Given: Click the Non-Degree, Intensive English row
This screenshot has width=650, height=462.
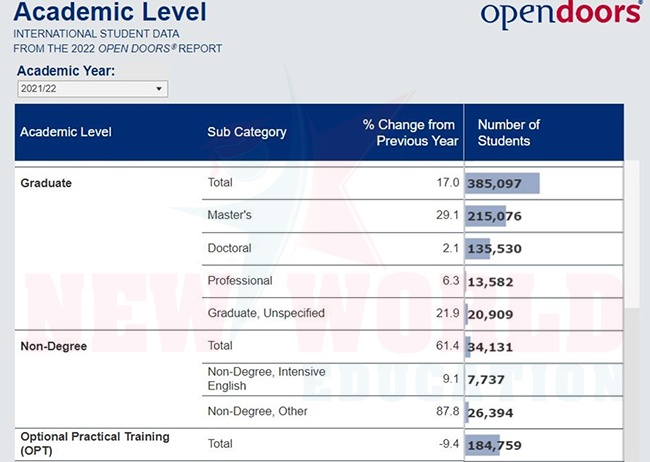Looking at the screenshot, I should [x=265, y=378].
